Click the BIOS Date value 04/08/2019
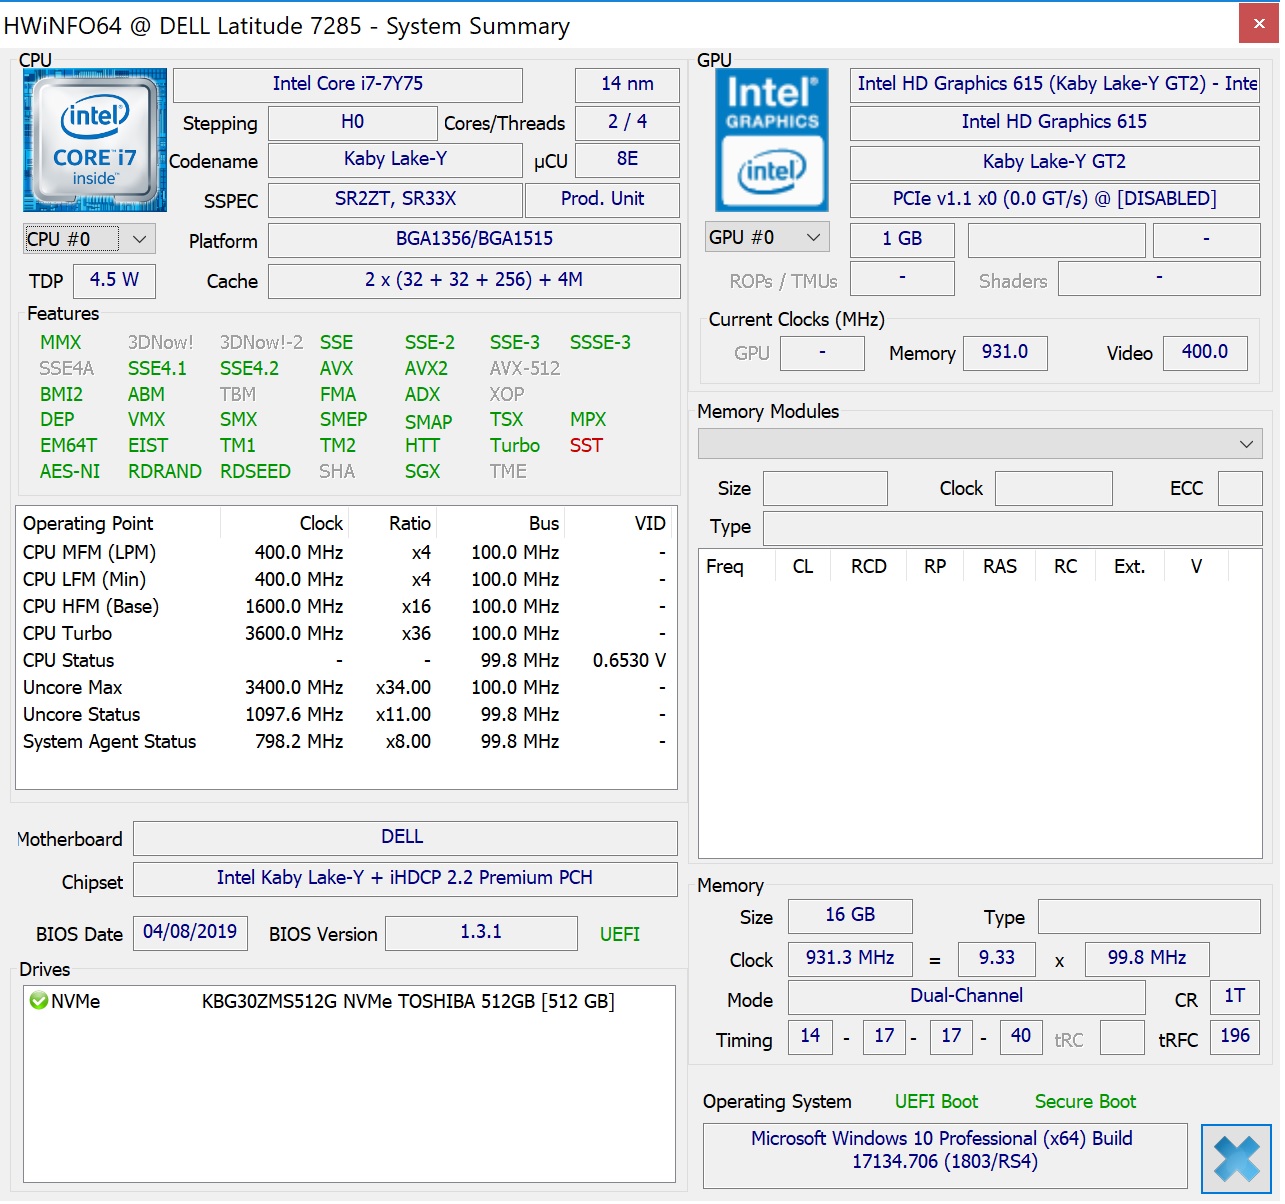The width and height of the screenshot is (1285, 1204). [x=190, y=932]
